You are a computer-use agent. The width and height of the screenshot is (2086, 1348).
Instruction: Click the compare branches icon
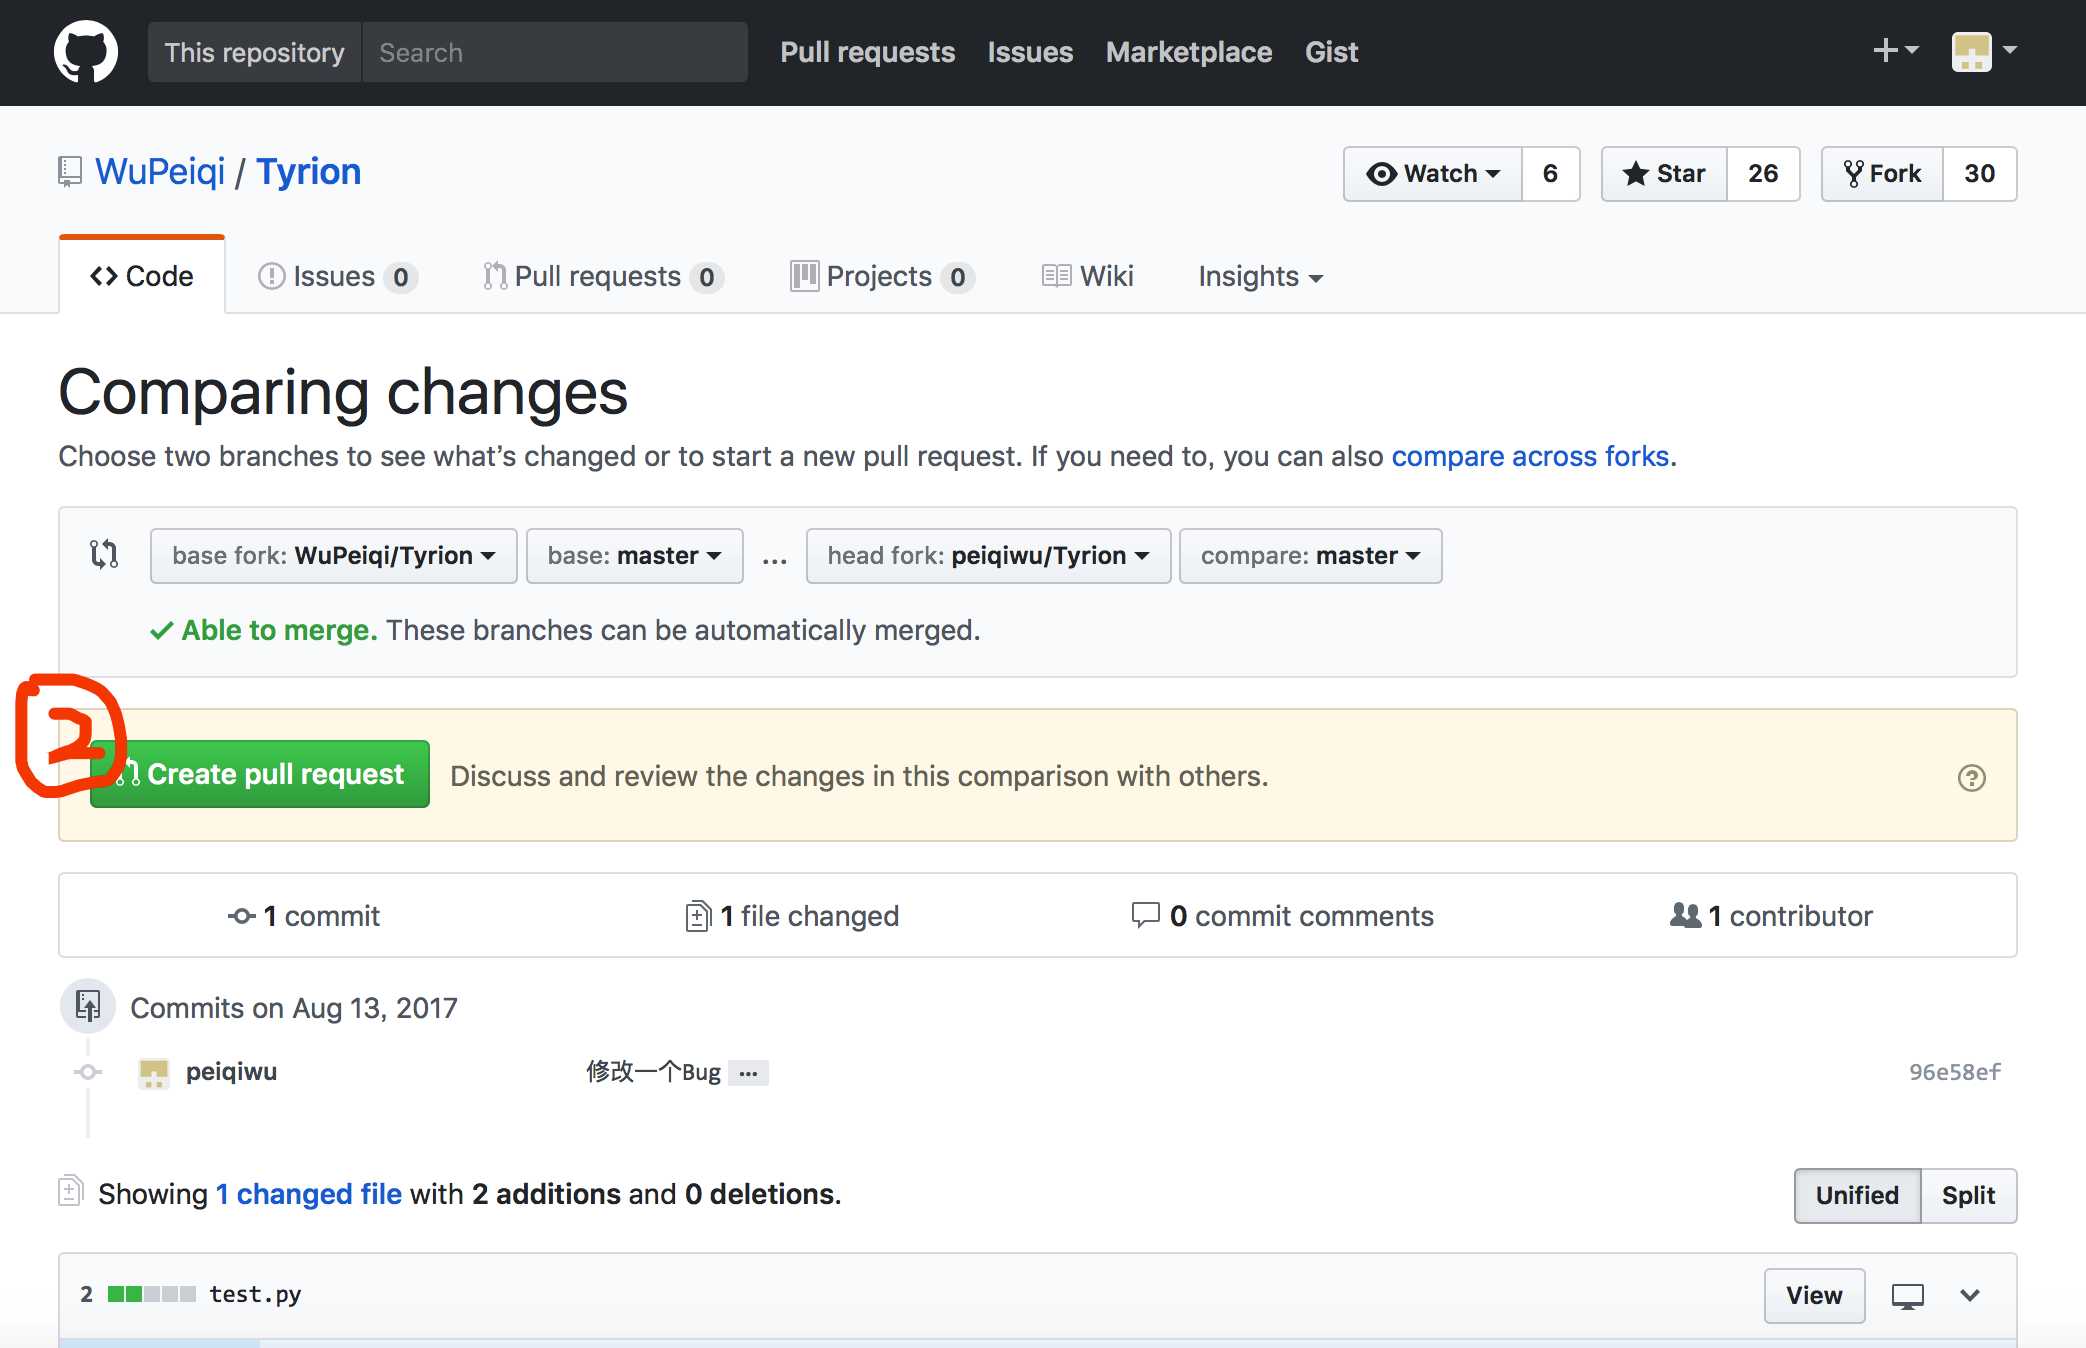click(x=103, y=555)
